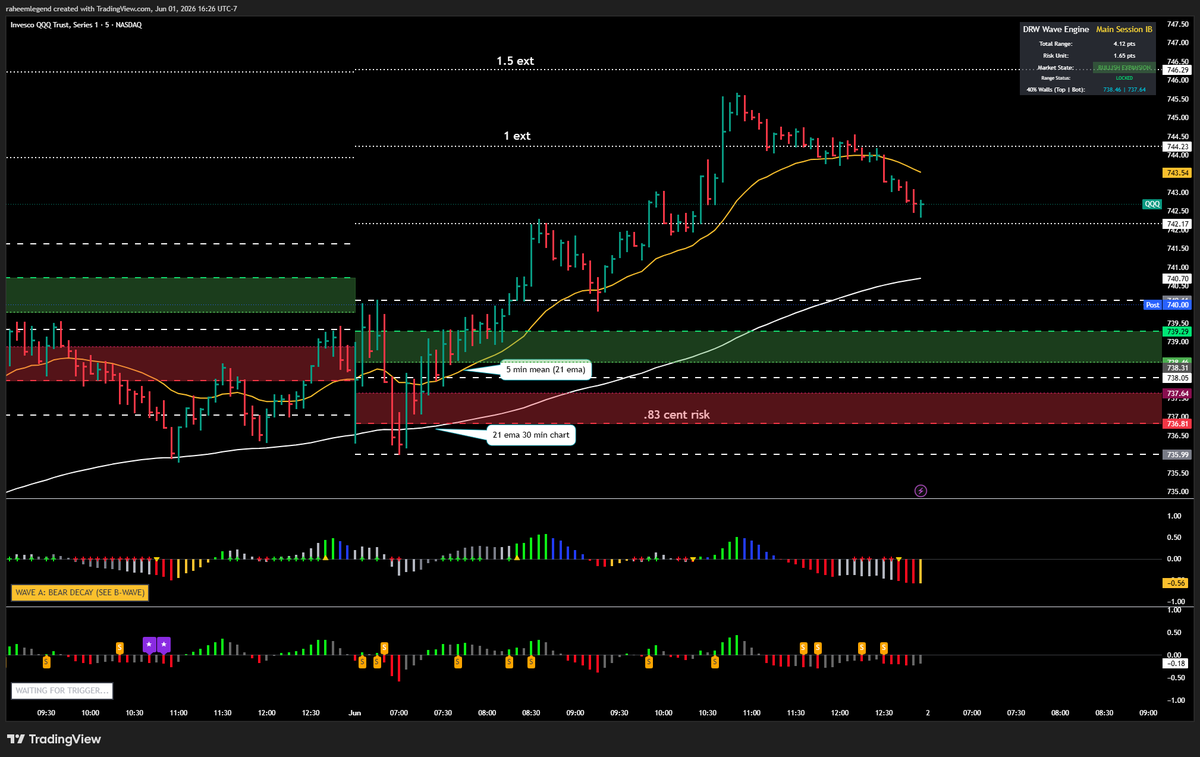
Task: Click the orange 743.54 EMA price label
Action: [x=1177, y=173]
